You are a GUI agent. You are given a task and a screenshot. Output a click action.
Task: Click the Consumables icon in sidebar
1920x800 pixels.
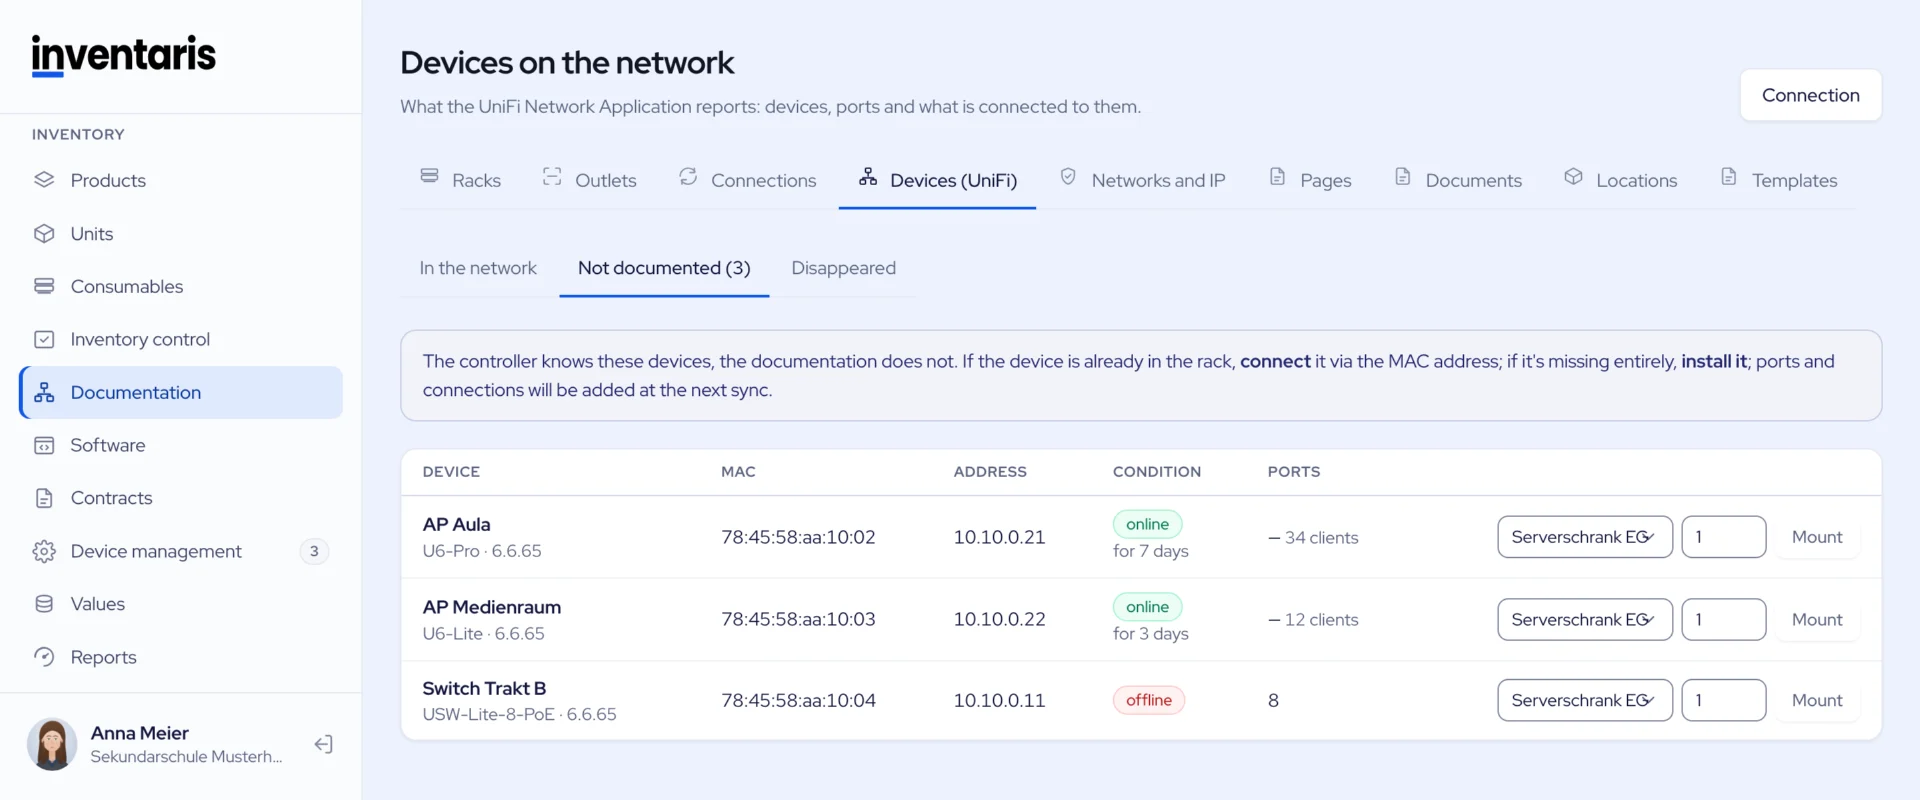click(x=44, y=286)
